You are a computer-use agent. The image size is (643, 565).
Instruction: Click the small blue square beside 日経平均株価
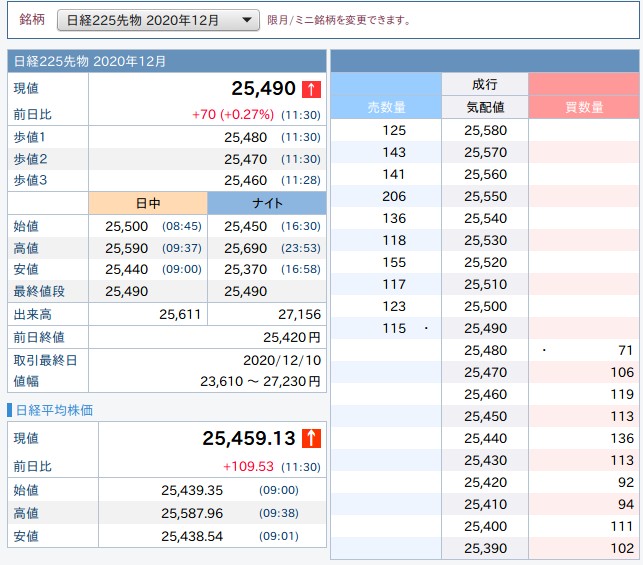click(x=10, y=410)
